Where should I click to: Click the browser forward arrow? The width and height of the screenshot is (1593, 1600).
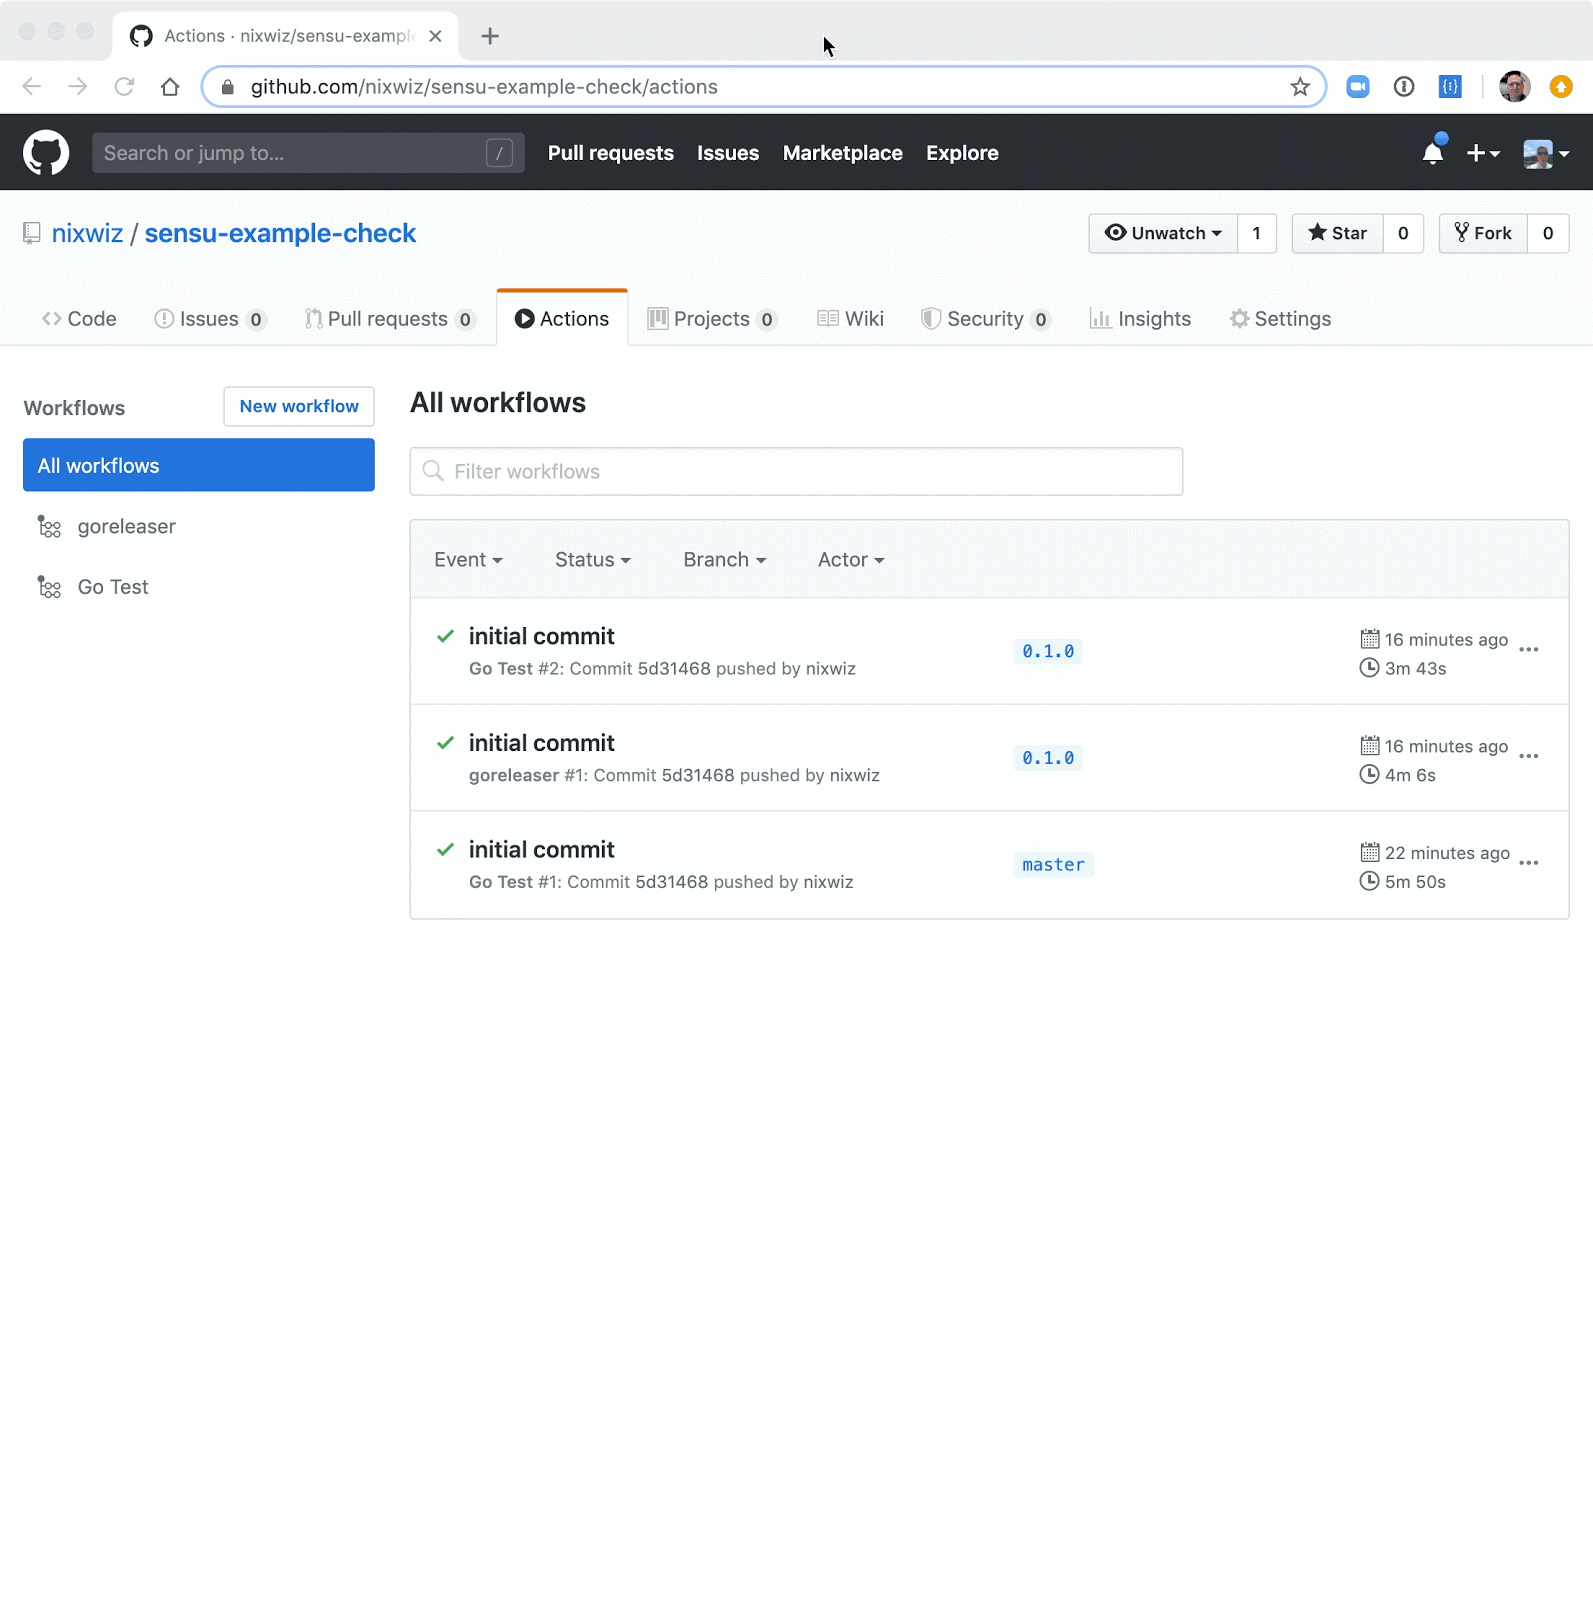tap(78, 87)
